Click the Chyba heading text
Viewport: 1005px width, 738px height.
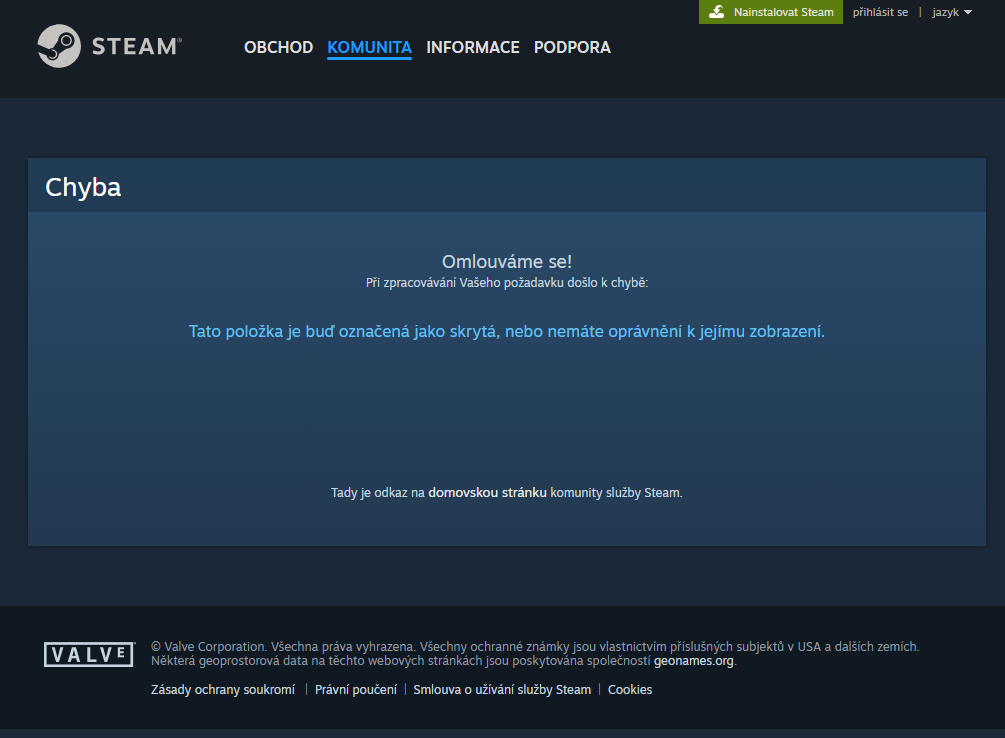83,187
